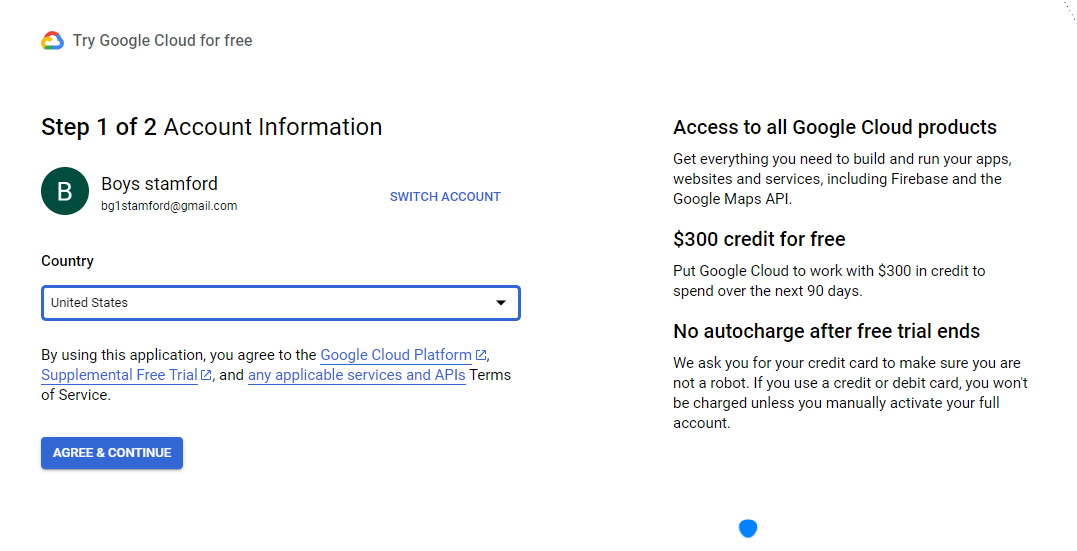1077x551 pixels.
Task: Open the United States country selector
Action: tap(280, 303)
